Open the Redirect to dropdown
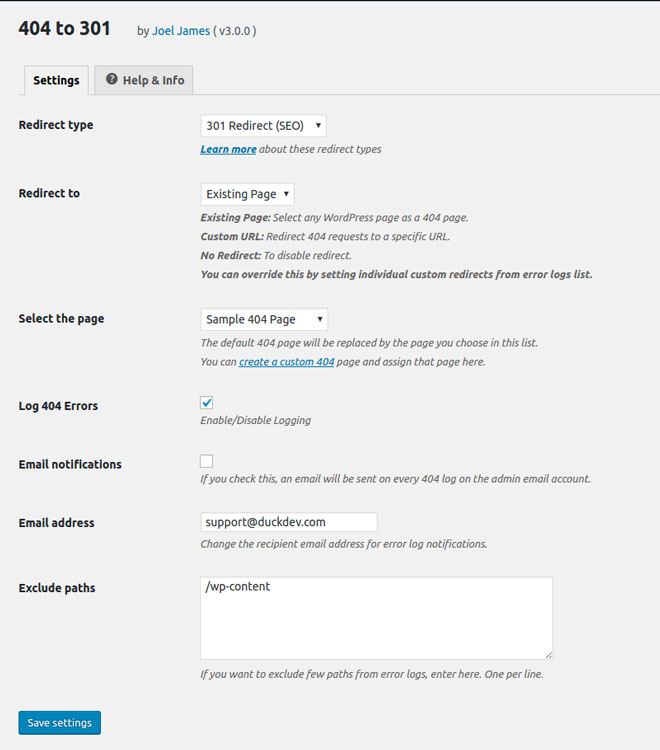The height and width of the screenshot is (750, 660). [247, 194]
